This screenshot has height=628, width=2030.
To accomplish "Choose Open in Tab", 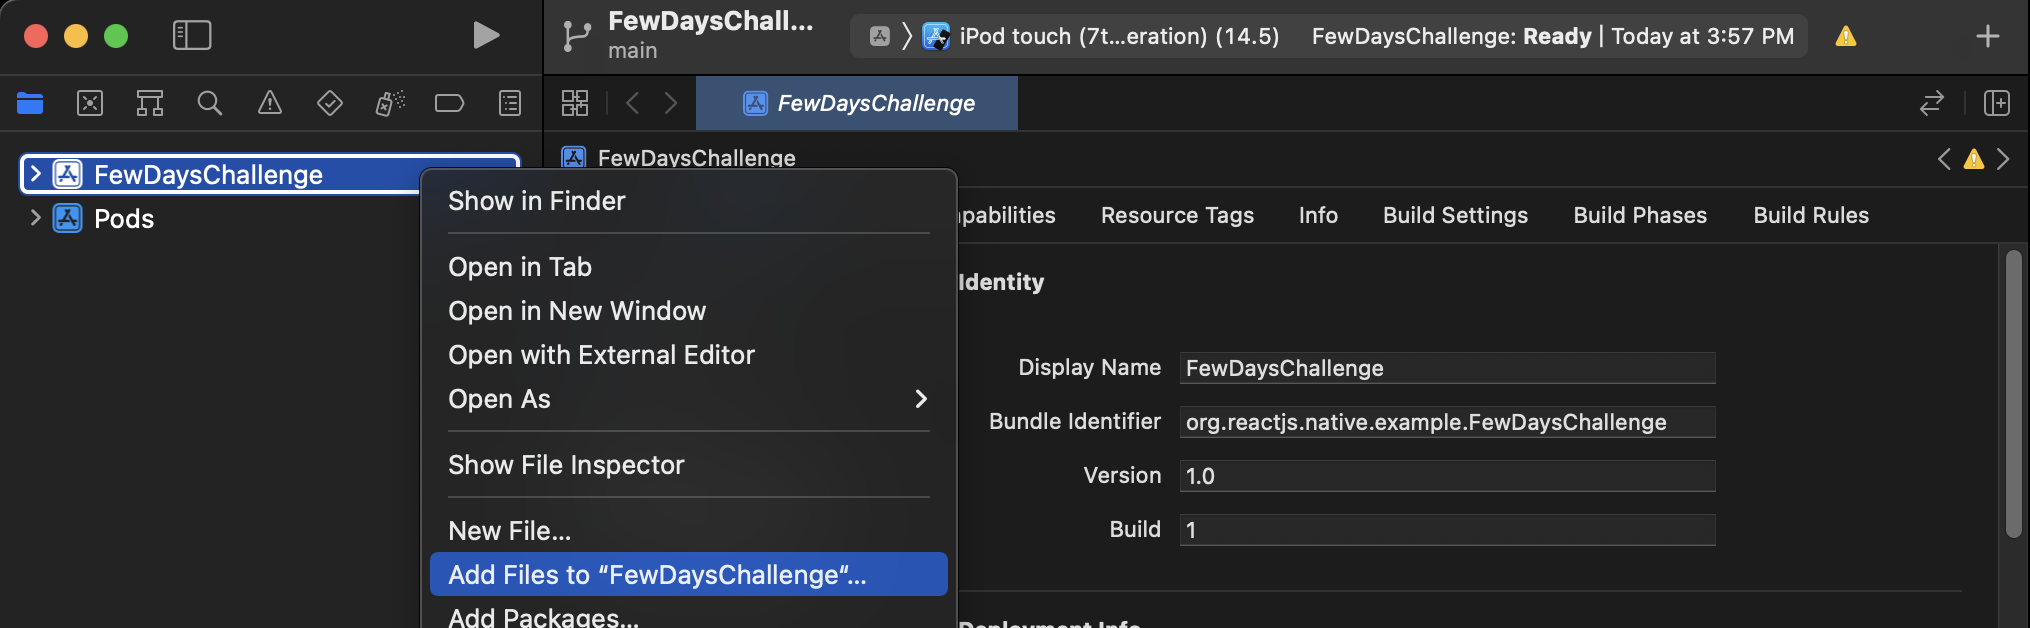I will pyautogui.click(x=689, y=267).
